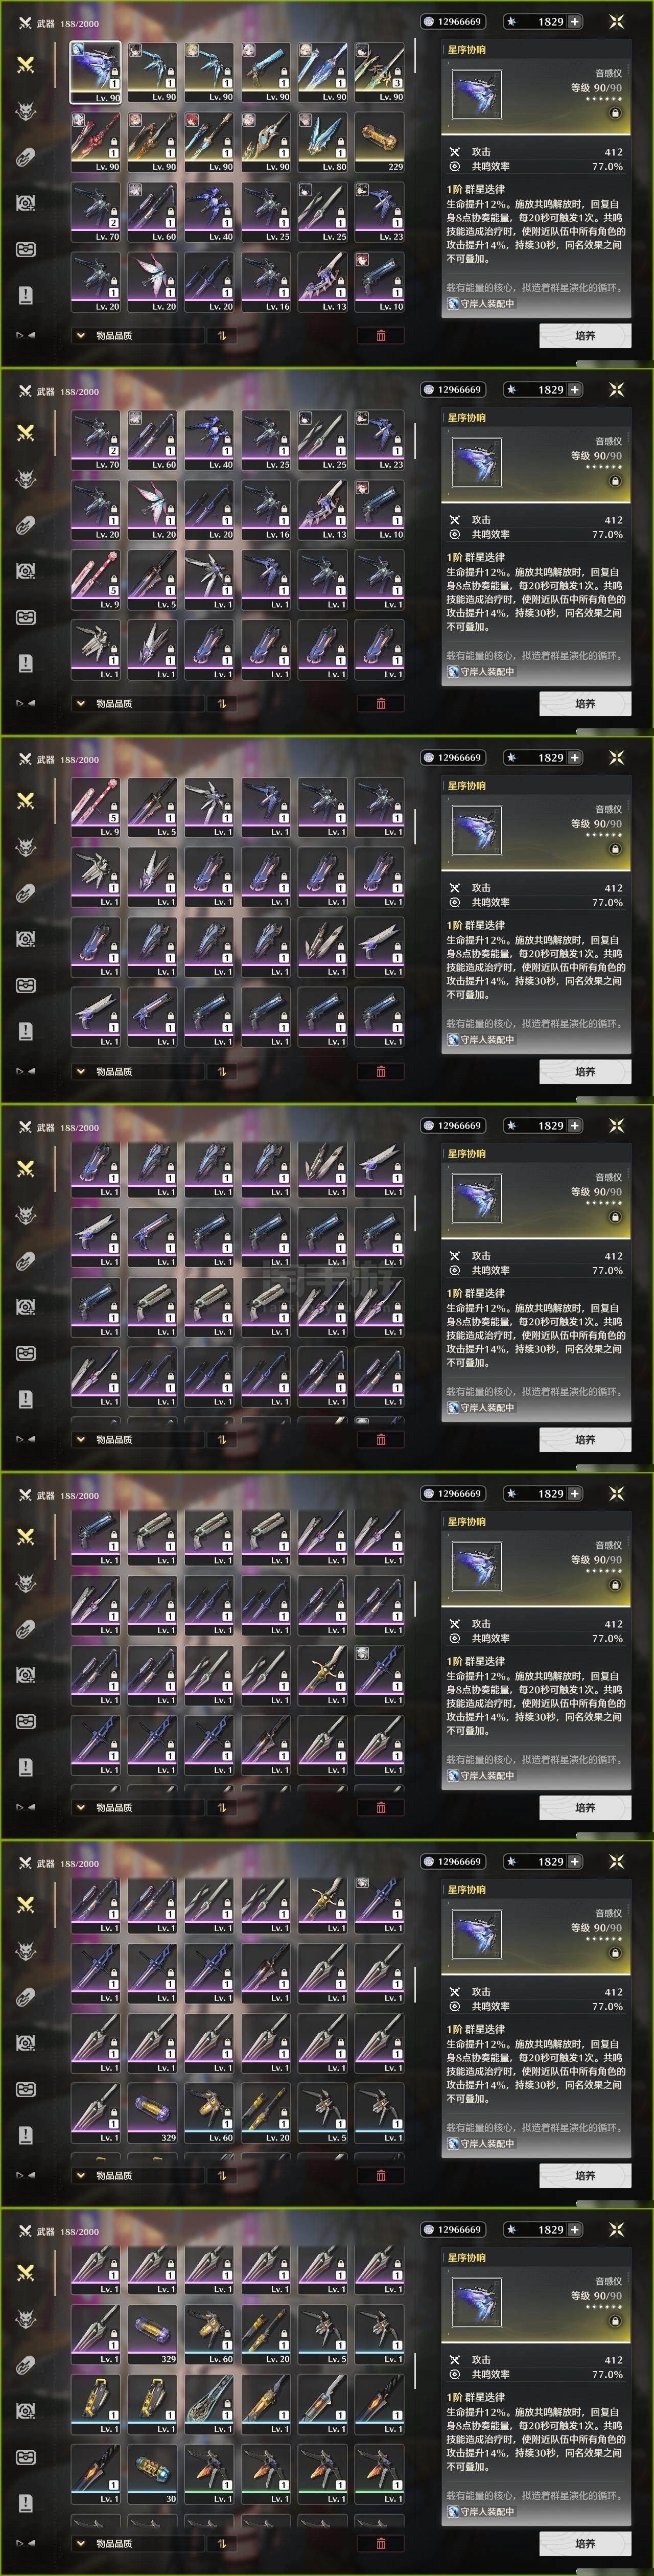
Task: Toggle sort order arrows in bottommost screenshot
Action: tap(222, 2543)
